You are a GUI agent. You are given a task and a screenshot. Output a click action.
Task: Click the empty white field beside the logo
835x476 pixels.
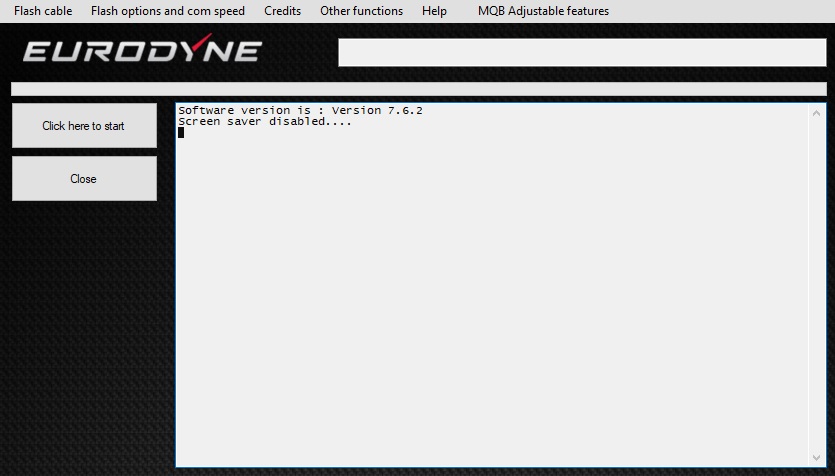click(581, 52)
